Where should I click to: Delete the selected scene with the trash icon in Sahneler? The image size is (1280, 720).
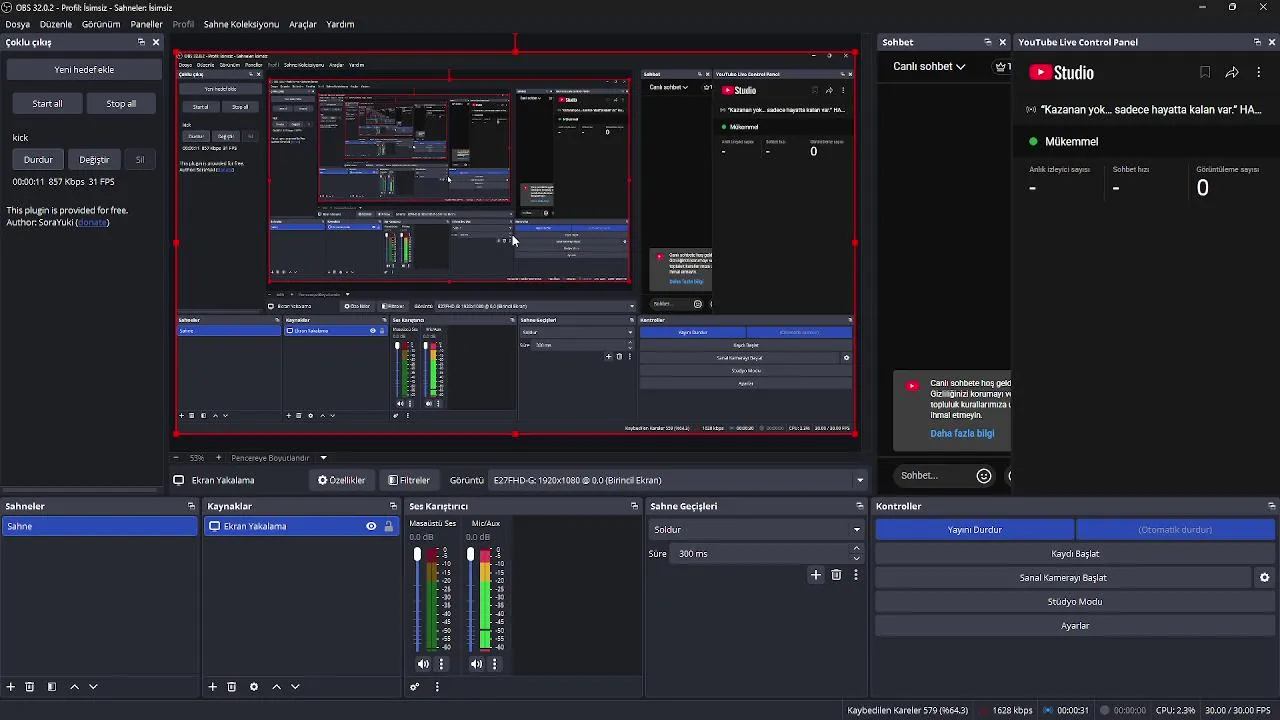tap(30, 687)
